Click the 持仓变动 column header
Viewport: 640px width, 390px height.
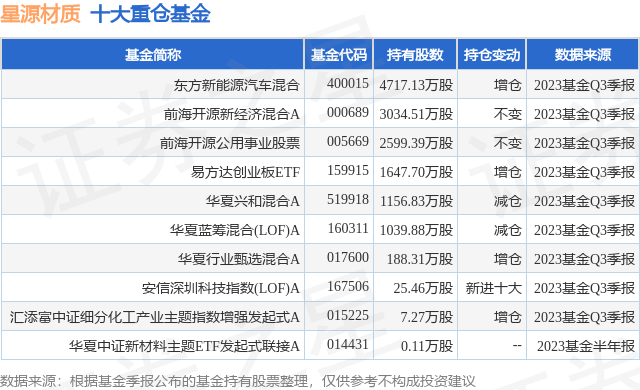coord(492,55)
